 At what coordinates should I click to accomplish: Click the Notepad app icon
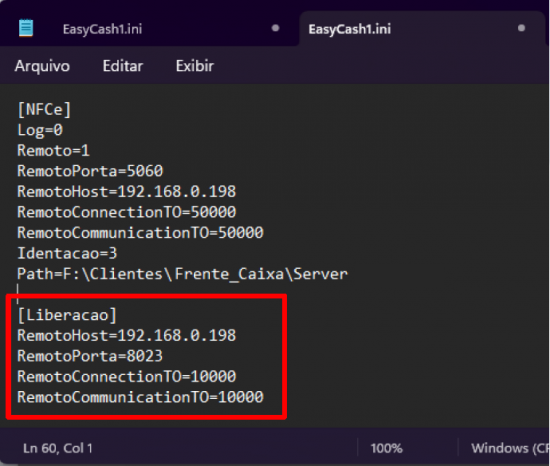(x=26, y=28)
